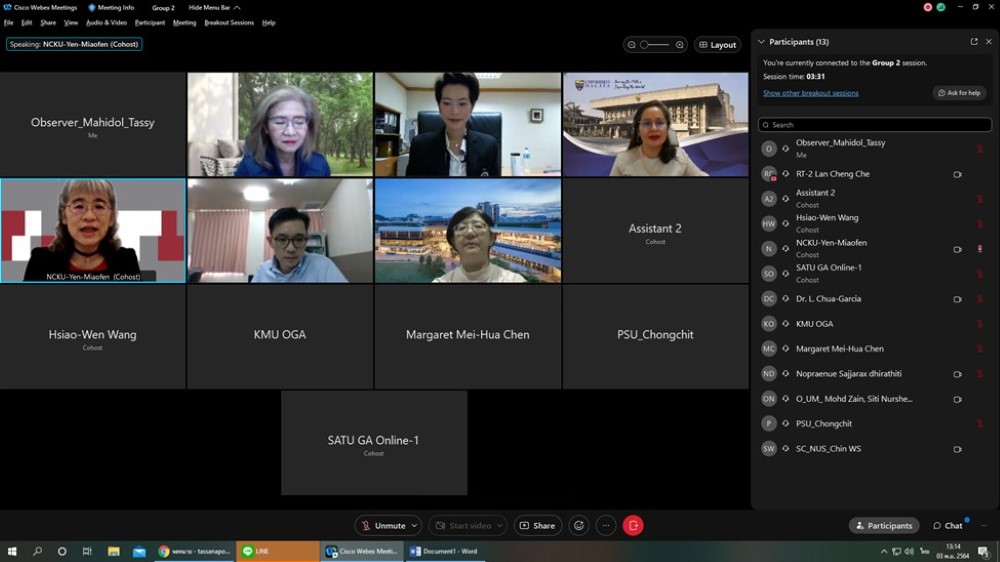Click Ask for help button
Viewport: 1000px width, 562px height.
[x=959, y=93]
